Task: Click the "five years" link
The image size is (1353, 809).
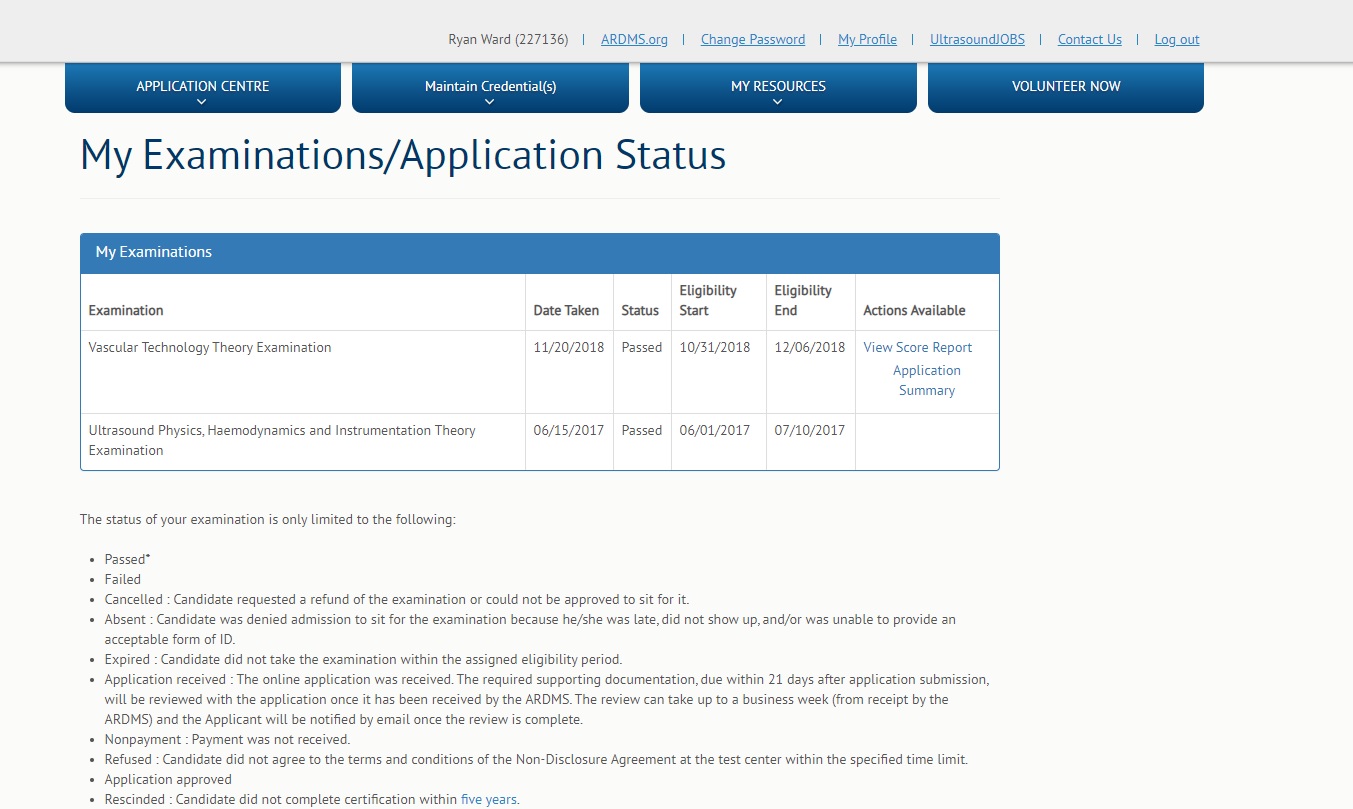Action: coord(488,800)
